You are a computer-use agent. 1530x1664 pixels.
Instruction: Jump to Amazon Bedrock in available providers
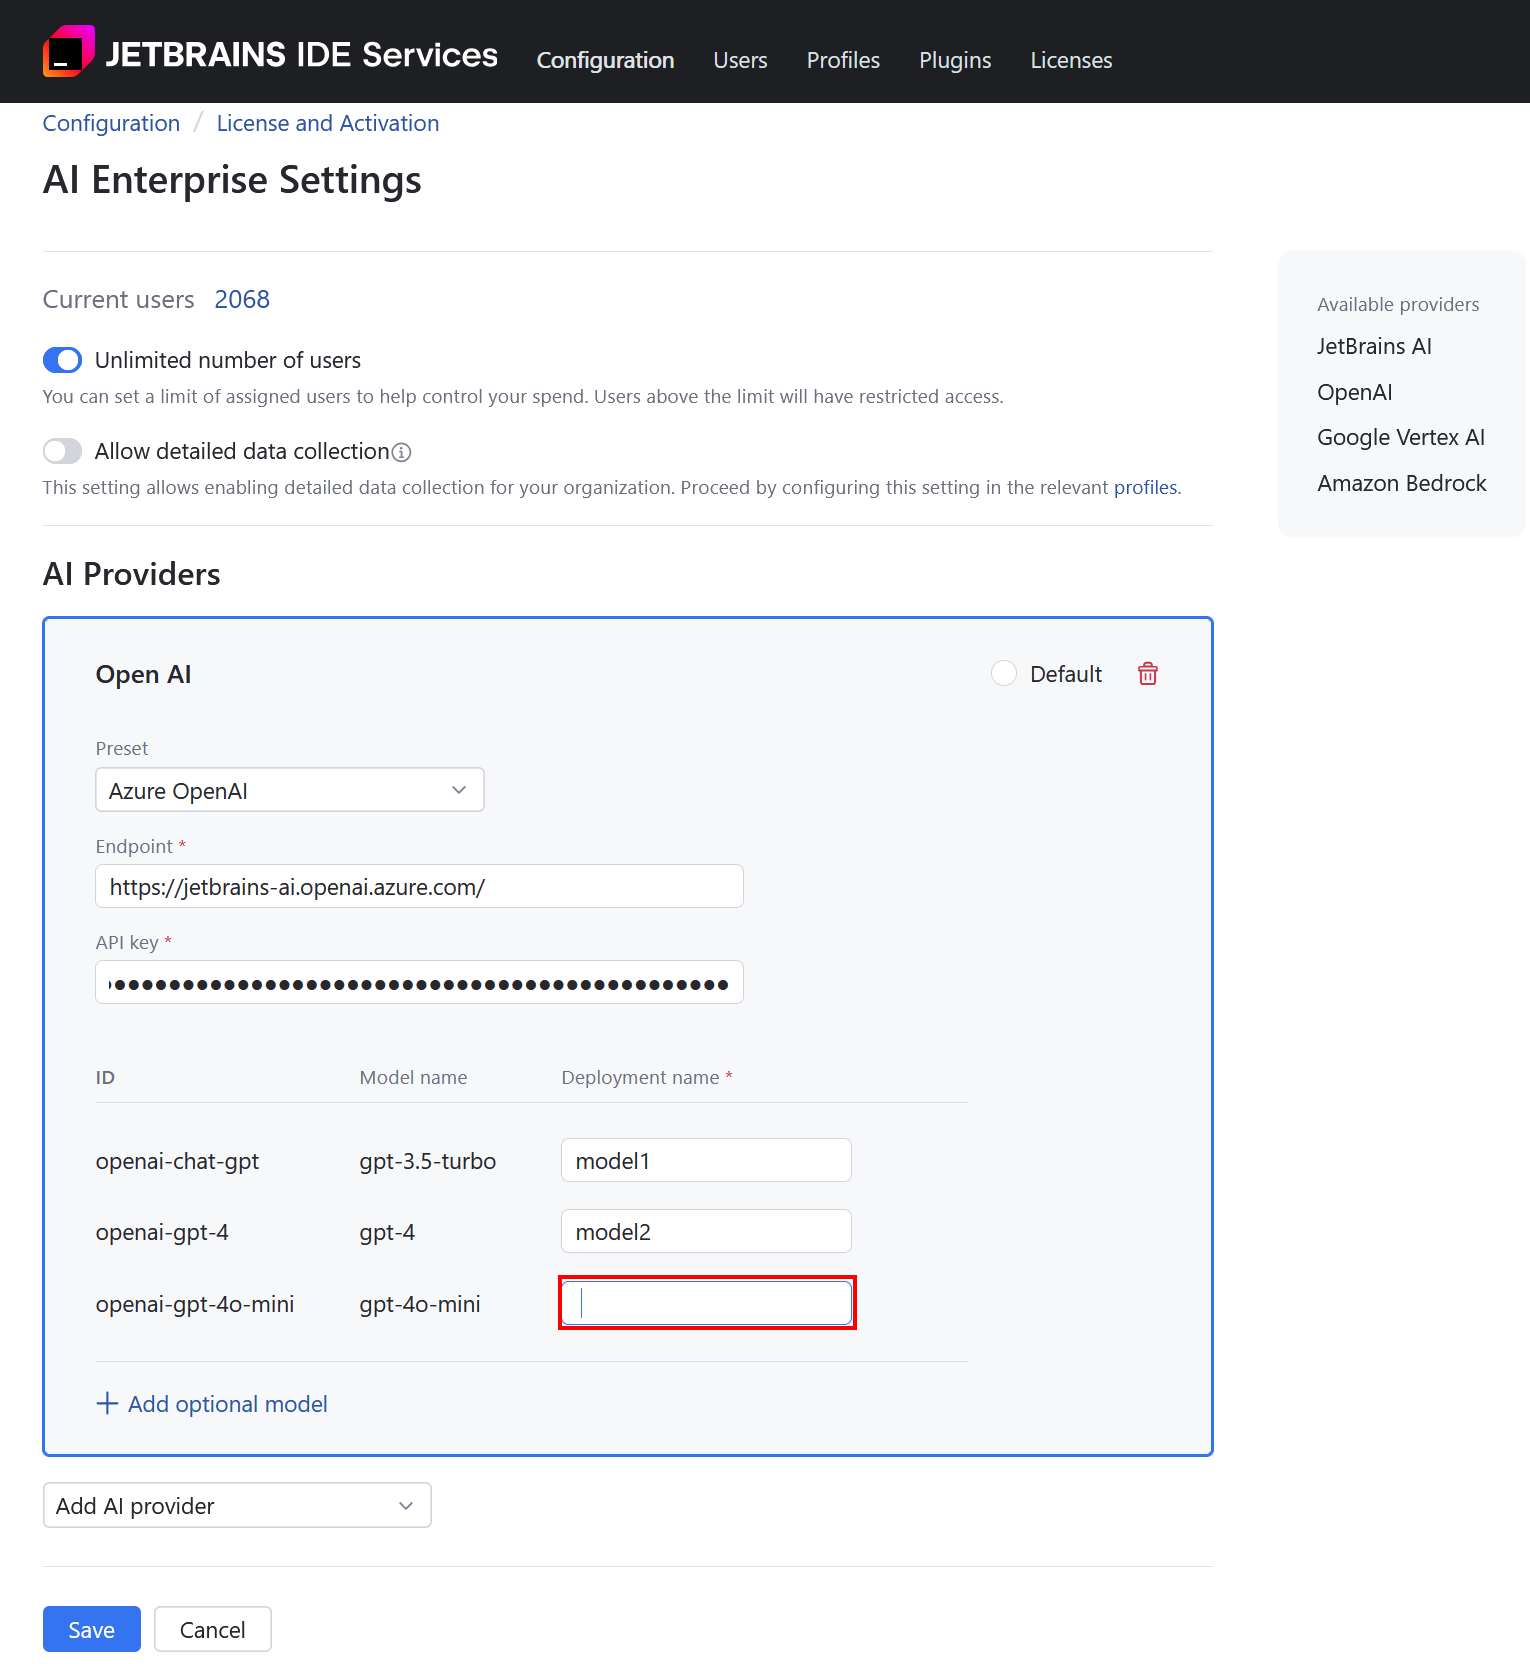(x=1402, y=484)
